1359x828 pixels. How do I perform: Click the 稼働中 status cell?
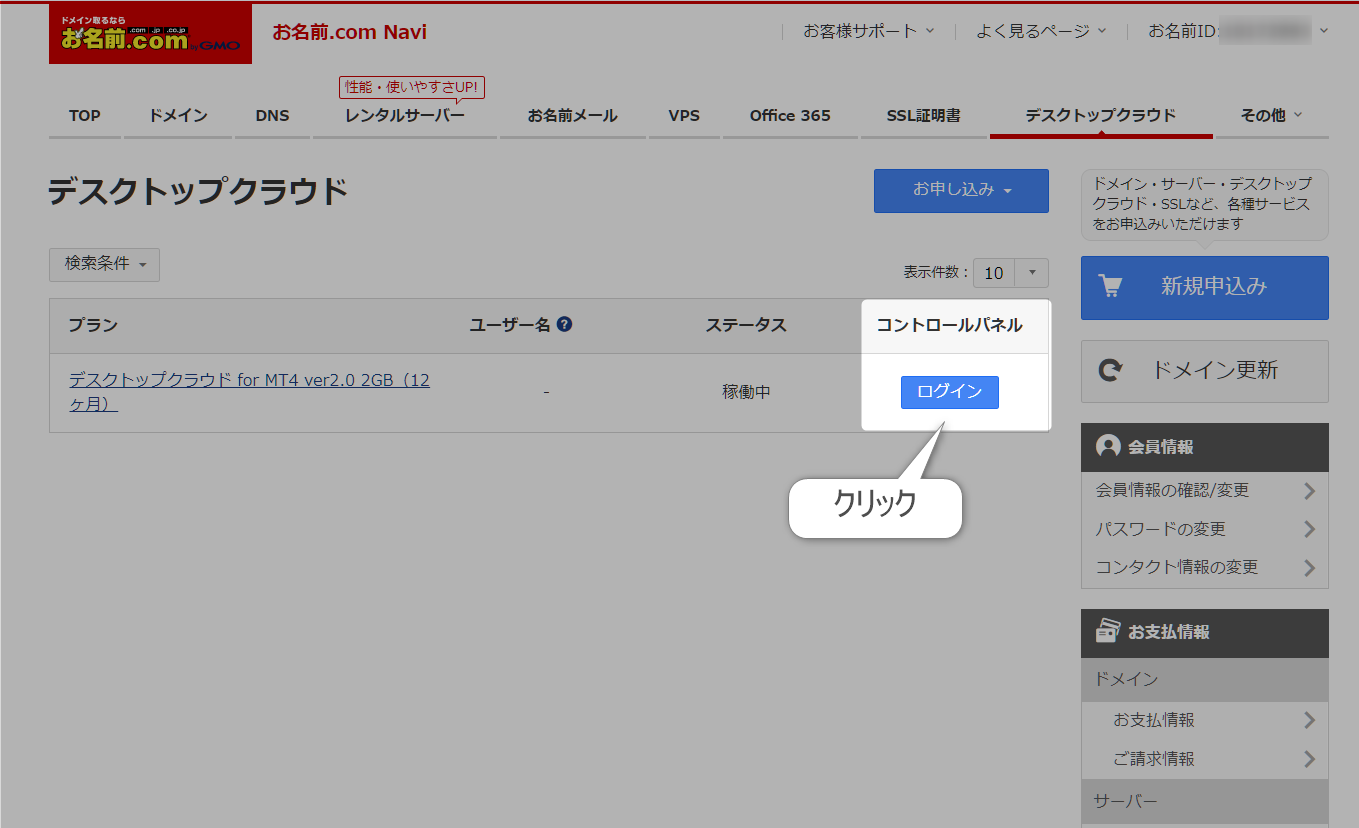click(746, 393)
